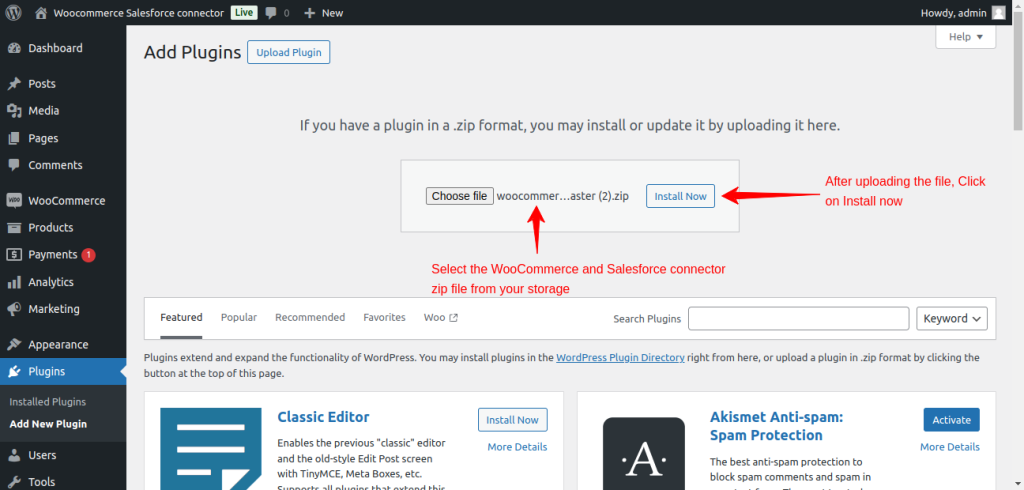Click the Media library icon
Image resolution: width=1024 pixels, height=490 pixels.
14,111
